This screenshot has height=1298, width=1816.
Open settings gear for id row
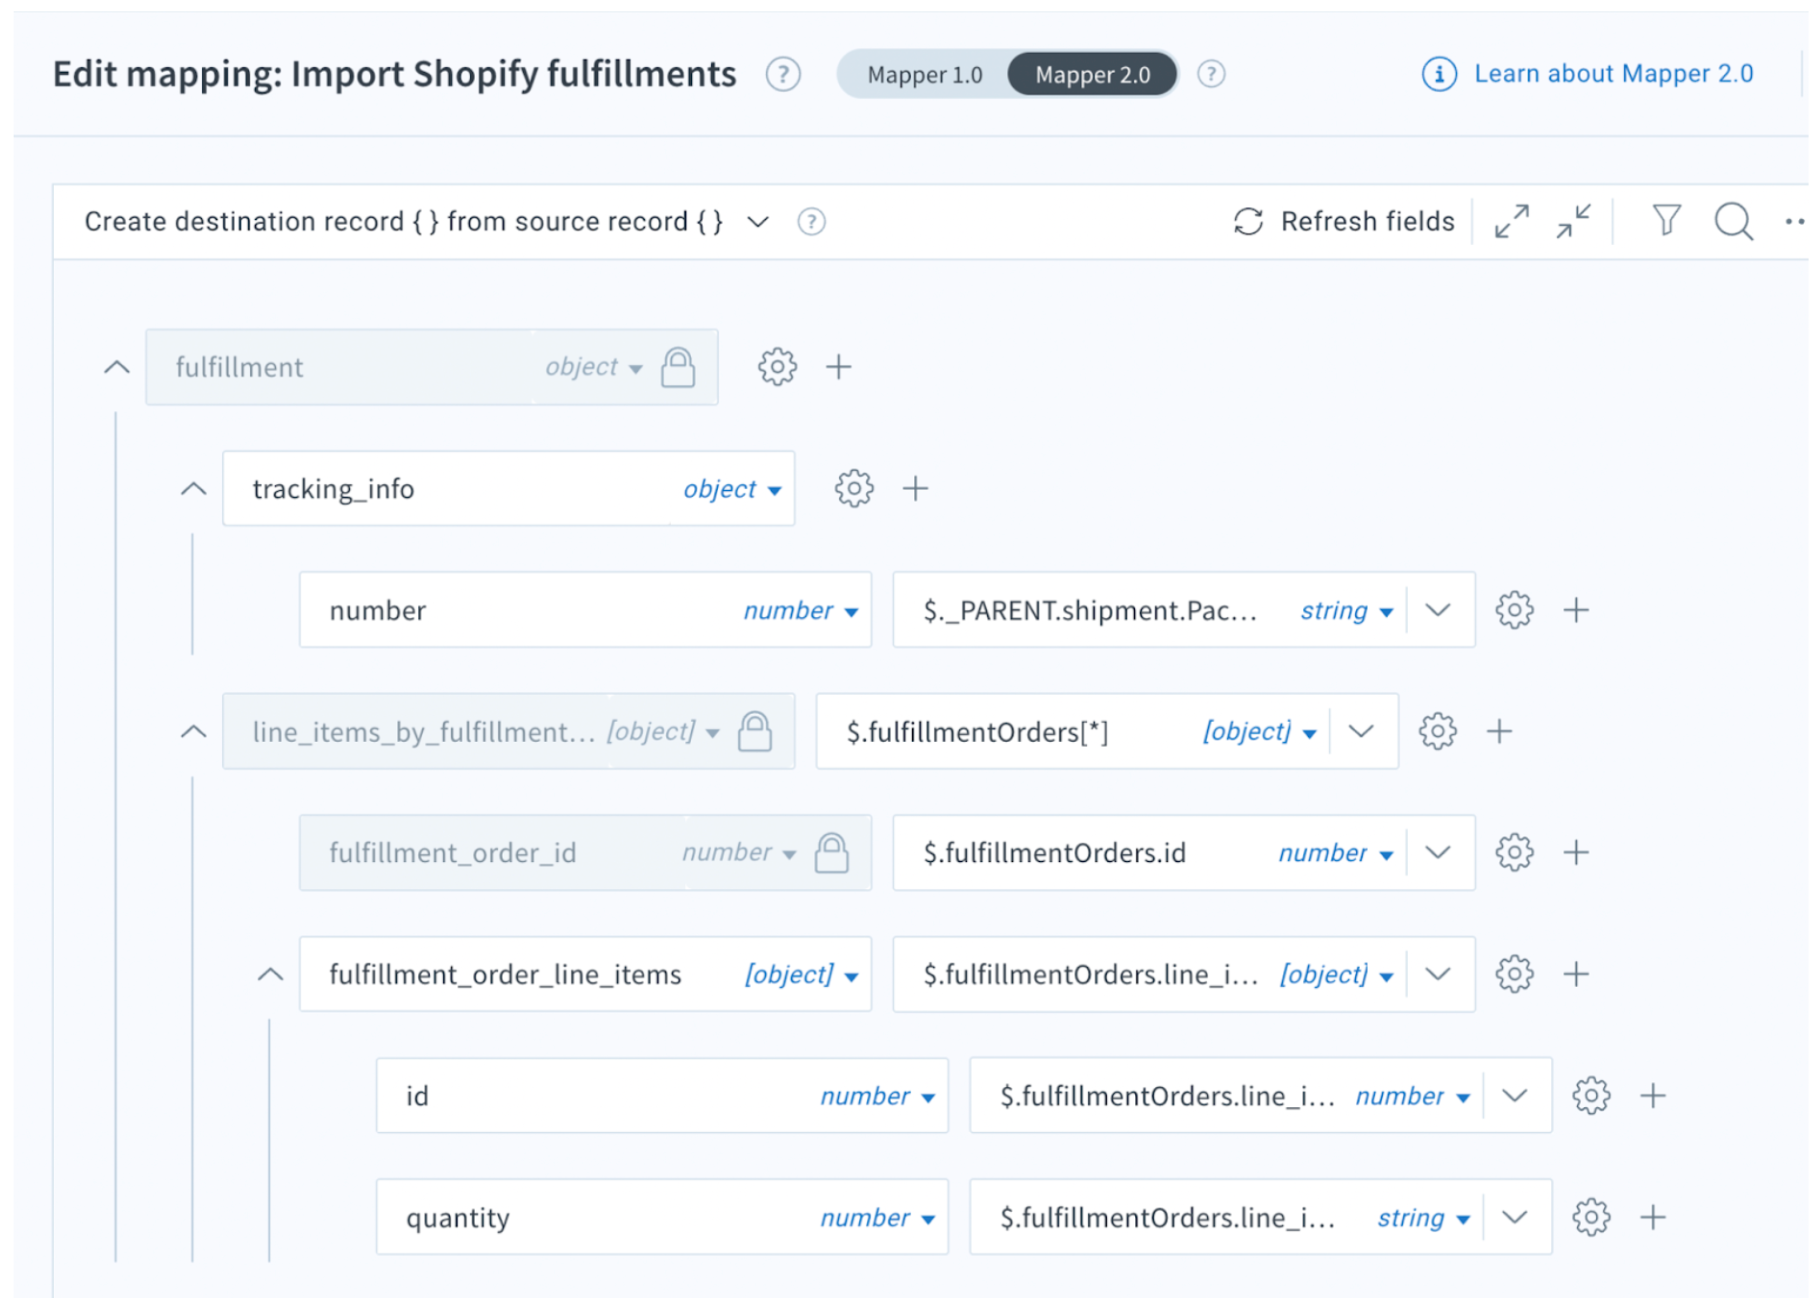1591,1096
